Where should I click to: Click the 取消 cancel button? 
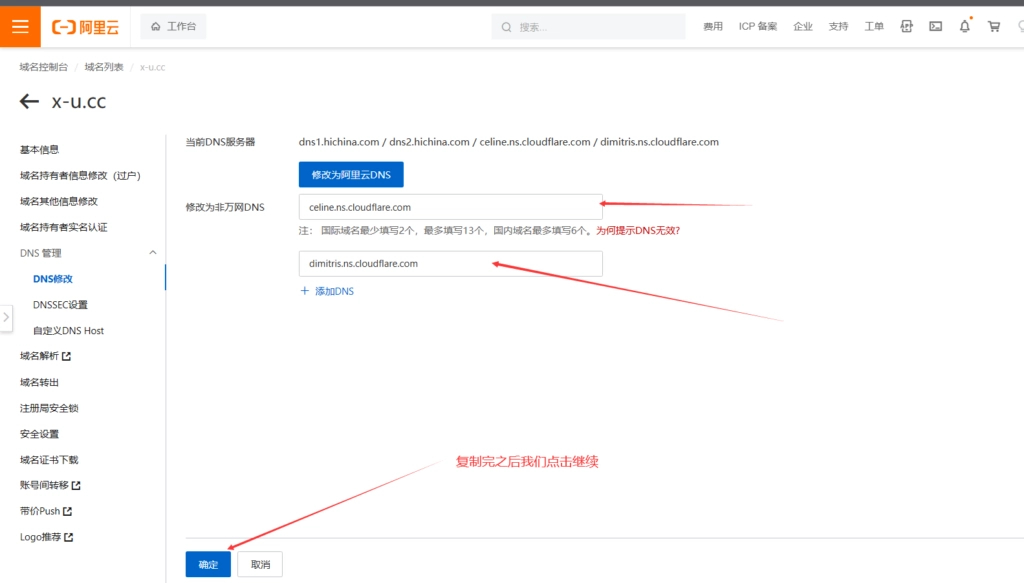(260, 565)
